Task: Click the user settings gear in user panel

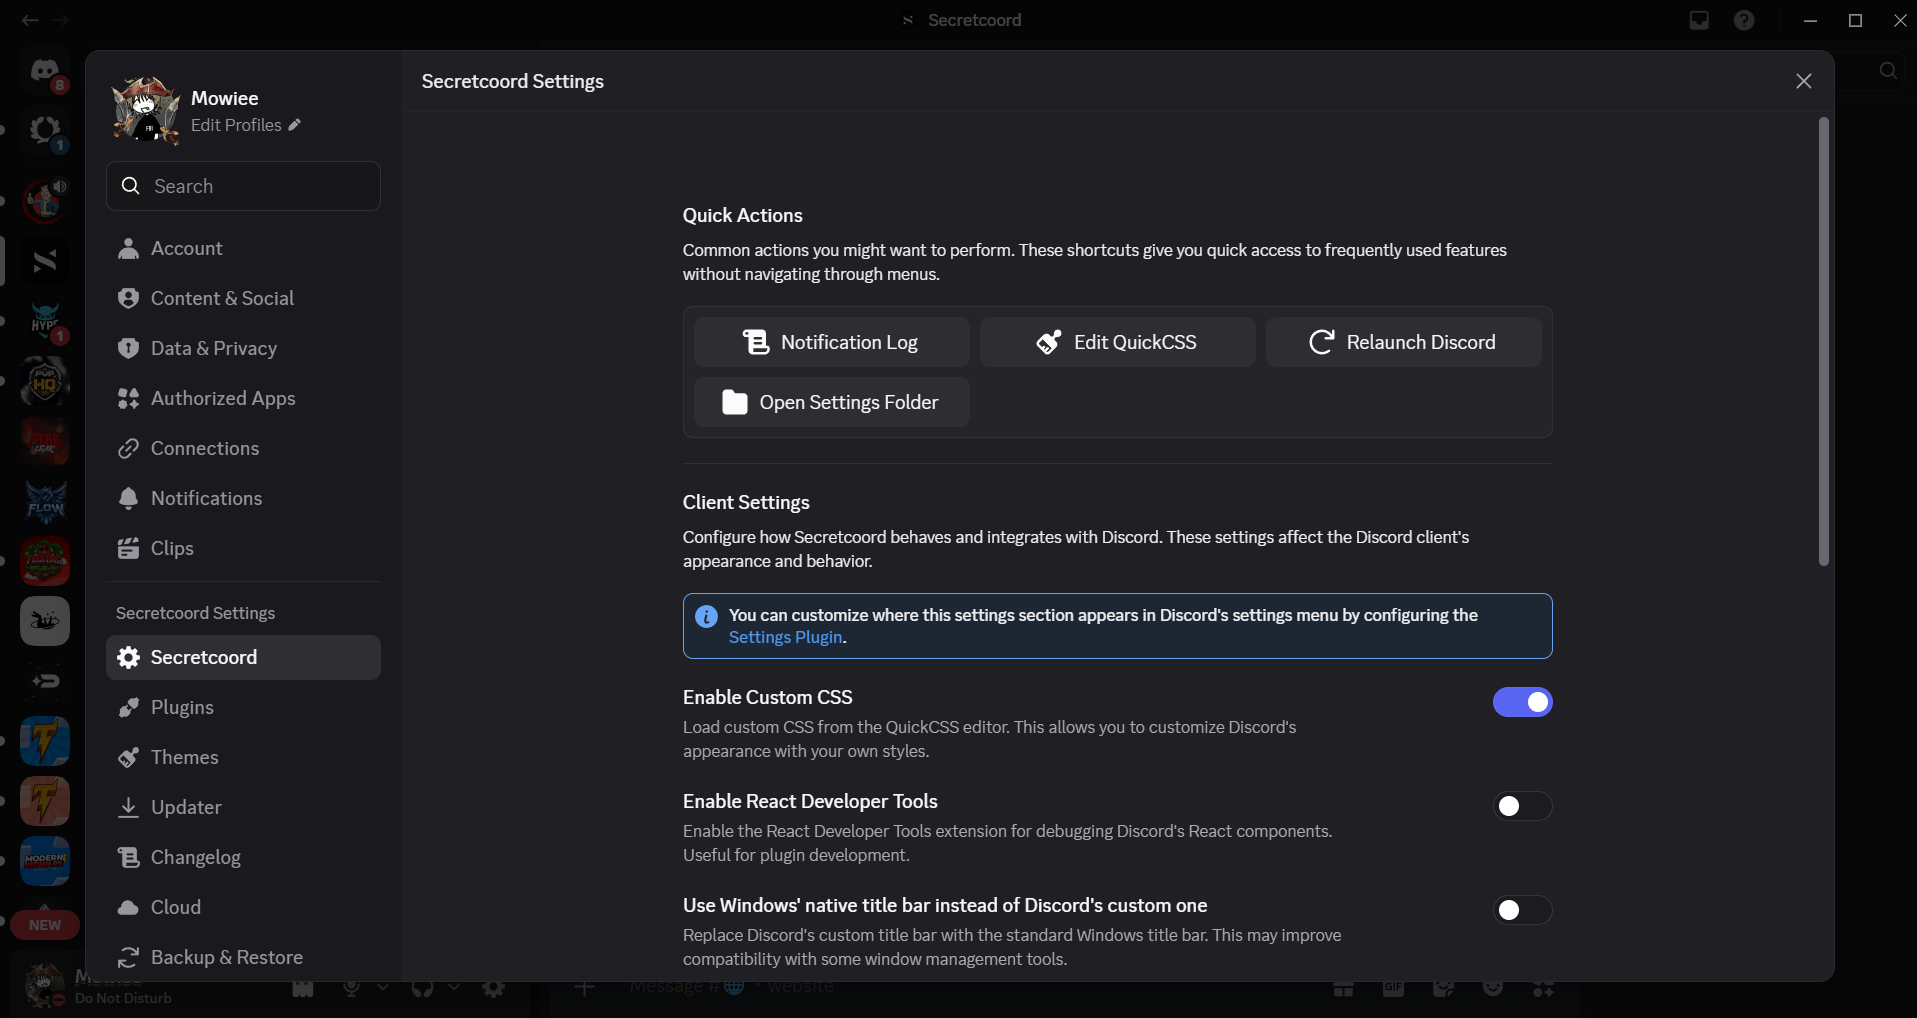Action: tap(493, 988)
